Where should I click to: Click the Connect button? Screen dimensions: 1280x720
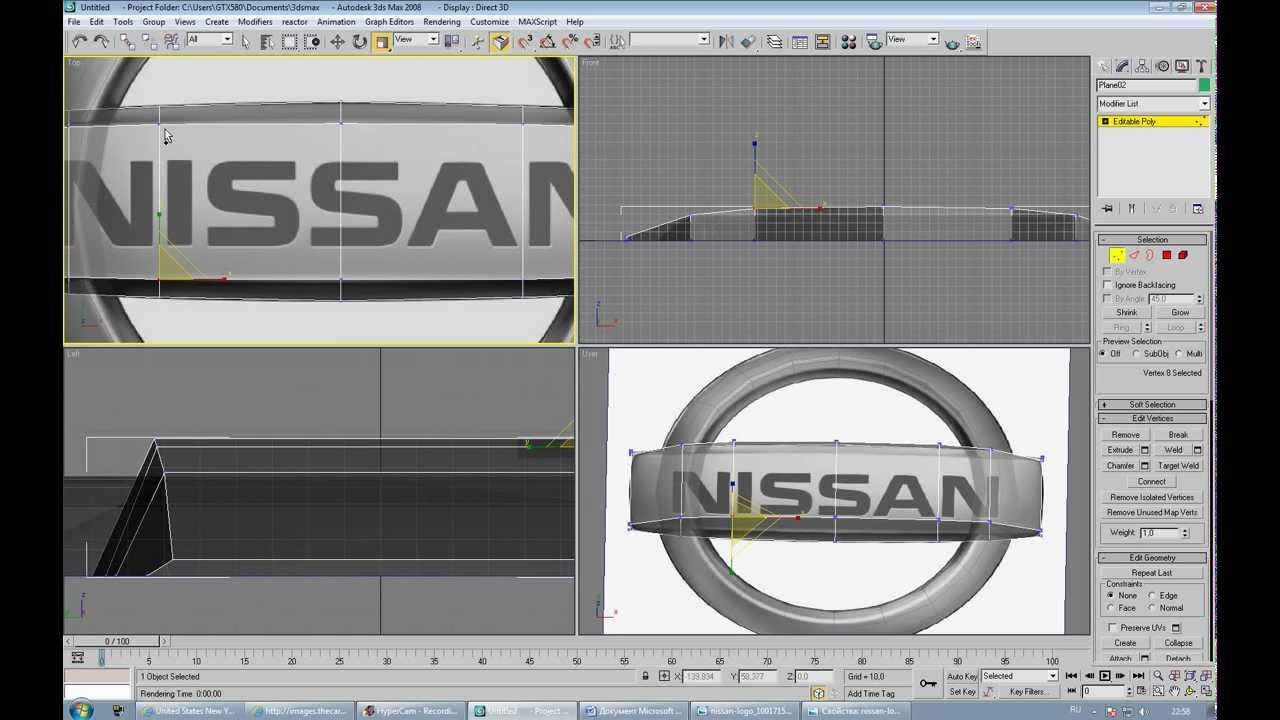coord(1152,482)
